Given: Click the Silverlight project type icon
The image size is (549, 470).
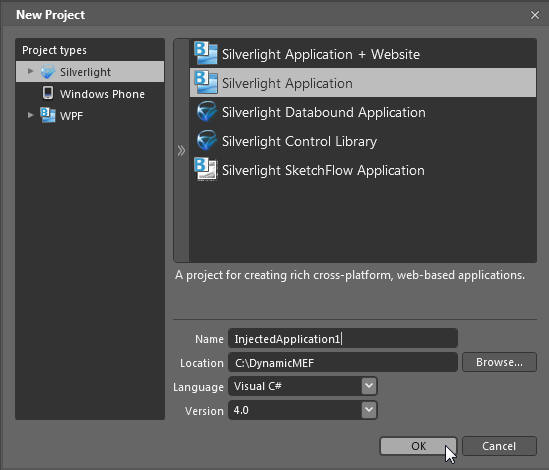Looking at the screenshot, I should coord(48,72).
